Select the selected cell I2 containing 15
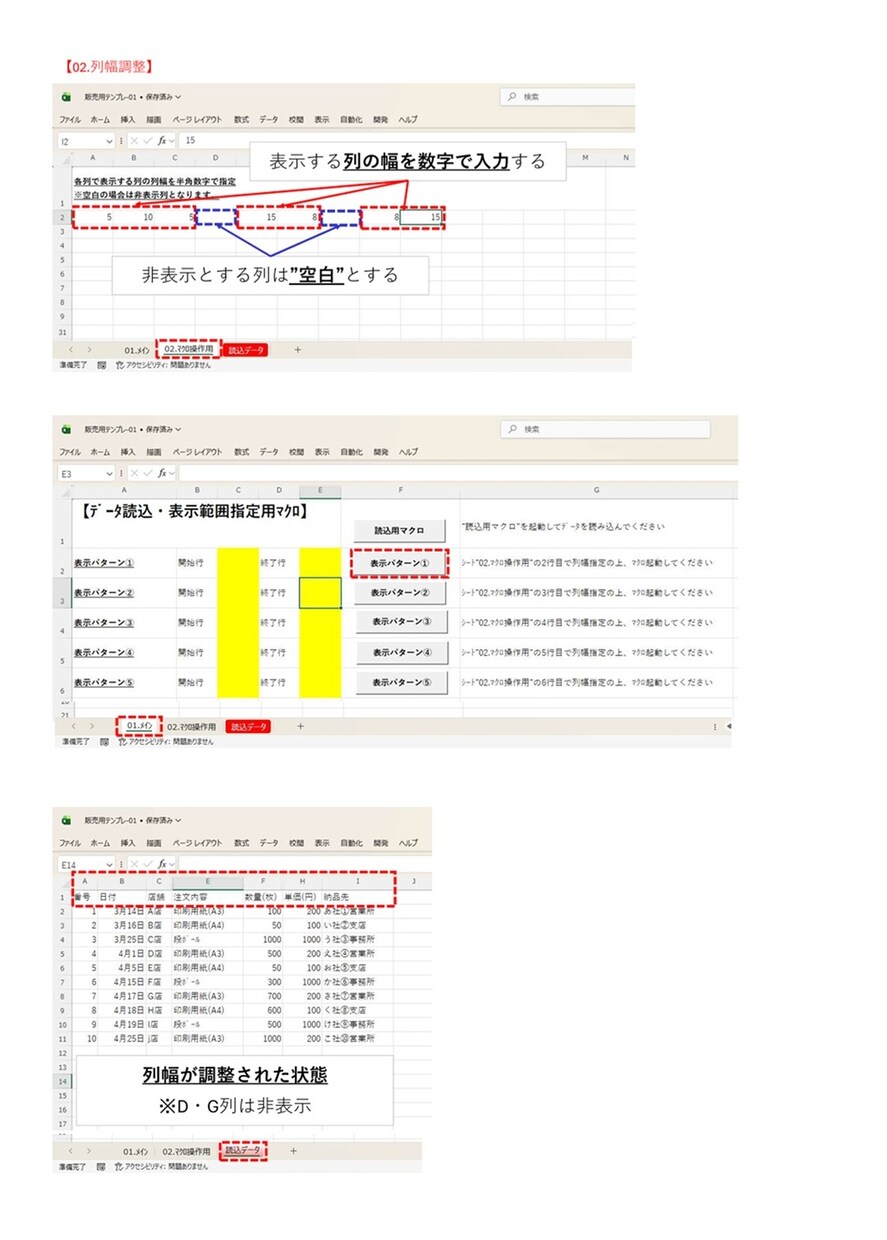The height and width of the screenshot is (1240, 887). click(420, 217)
